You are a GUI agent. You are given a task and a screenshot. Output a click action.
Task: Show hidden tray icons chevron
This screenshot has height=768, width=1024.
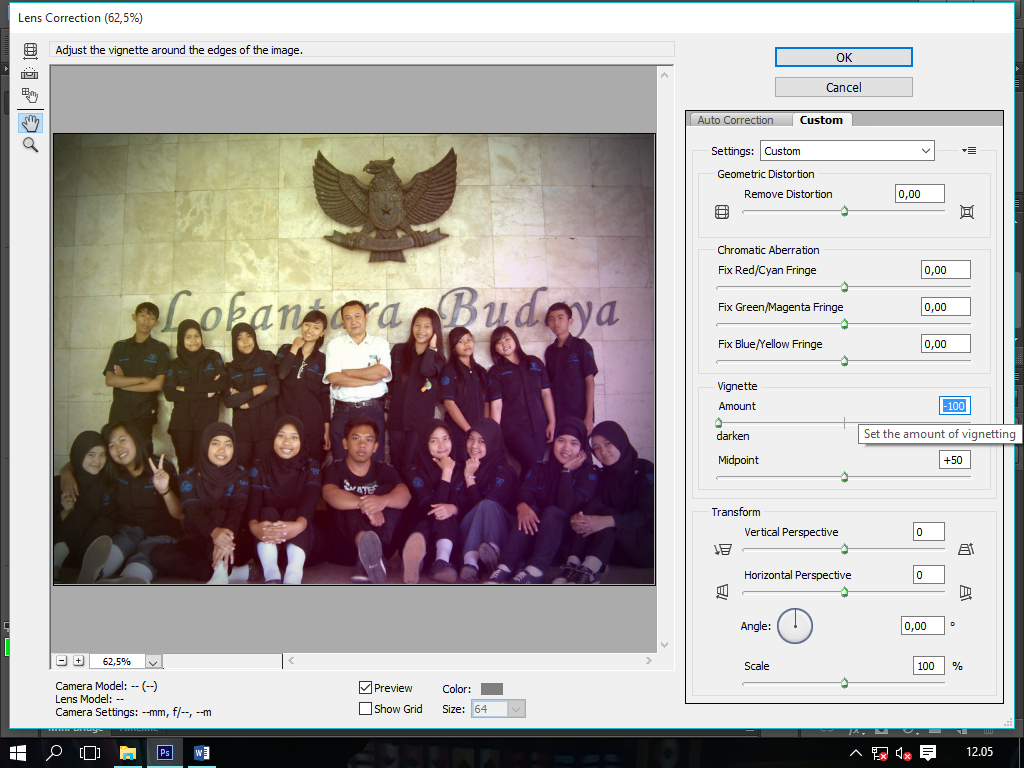point(856,753)
